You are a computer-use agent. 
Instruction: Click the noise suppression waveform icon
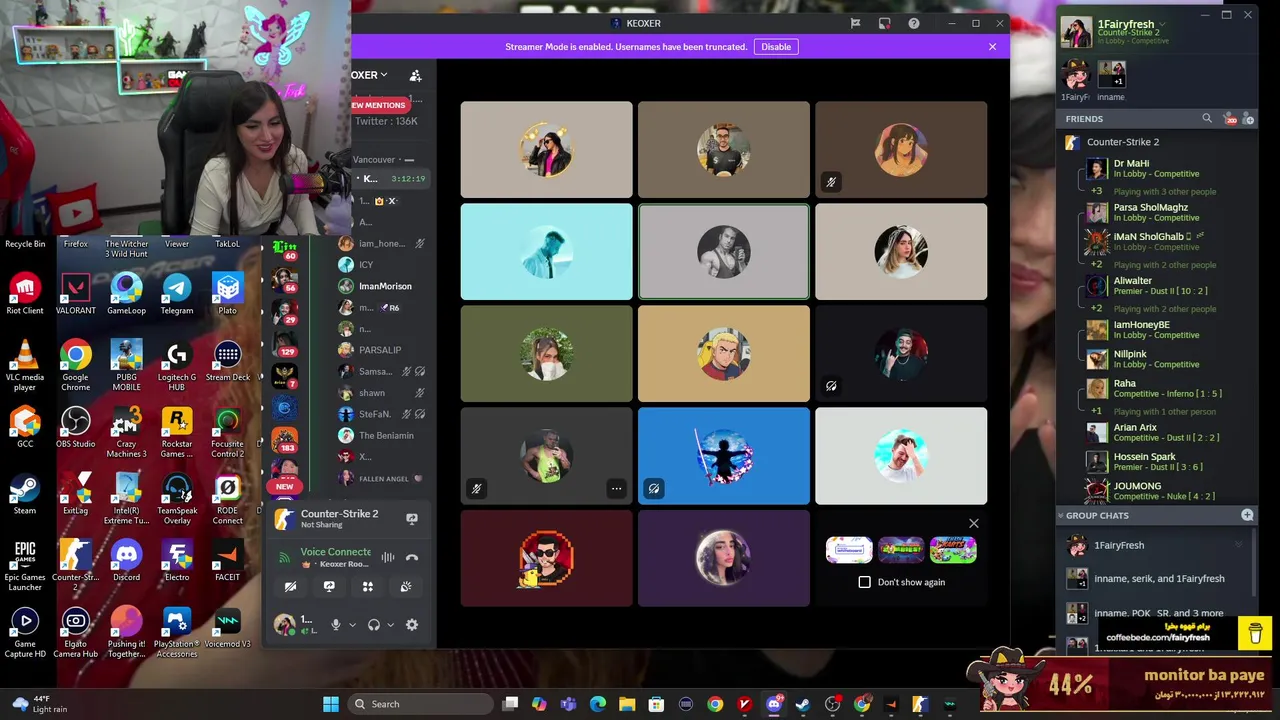point(388,557)
